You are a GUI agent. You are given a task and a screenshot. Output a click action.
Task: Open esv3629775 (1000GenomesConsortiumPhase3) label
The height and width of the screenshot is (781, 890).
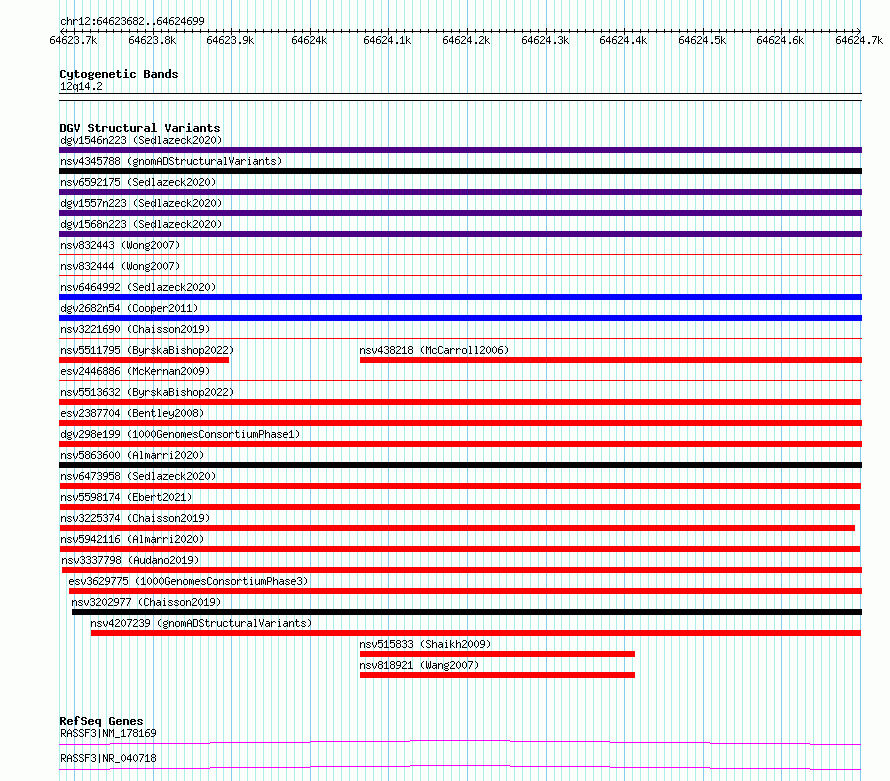(188, 581)
